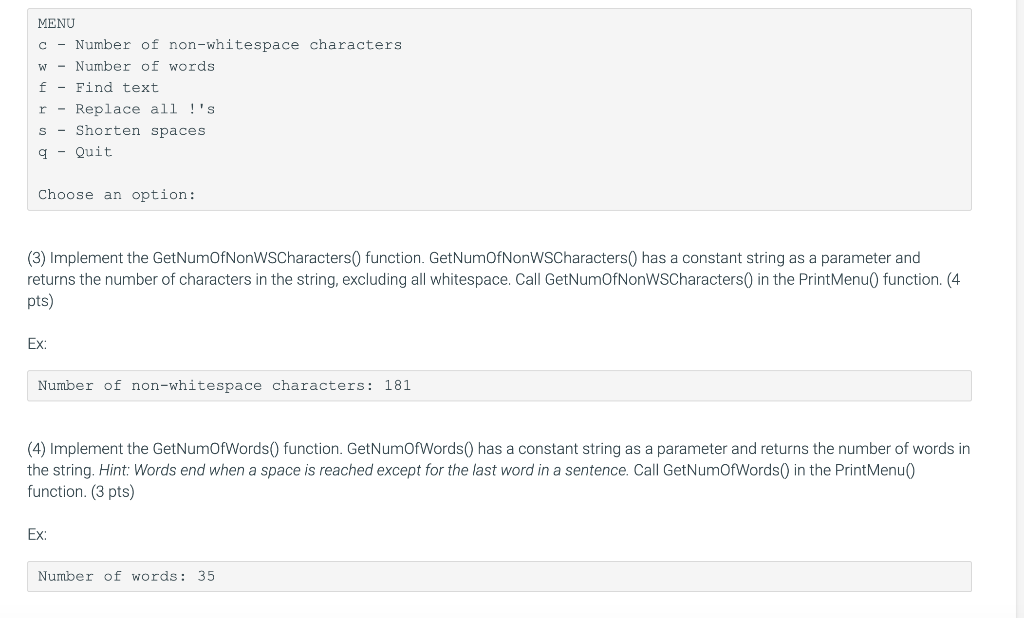Viewport: 1024px width, 618px height.
Task: Click the 'q - Quit' line
Action: click(75, 152)
